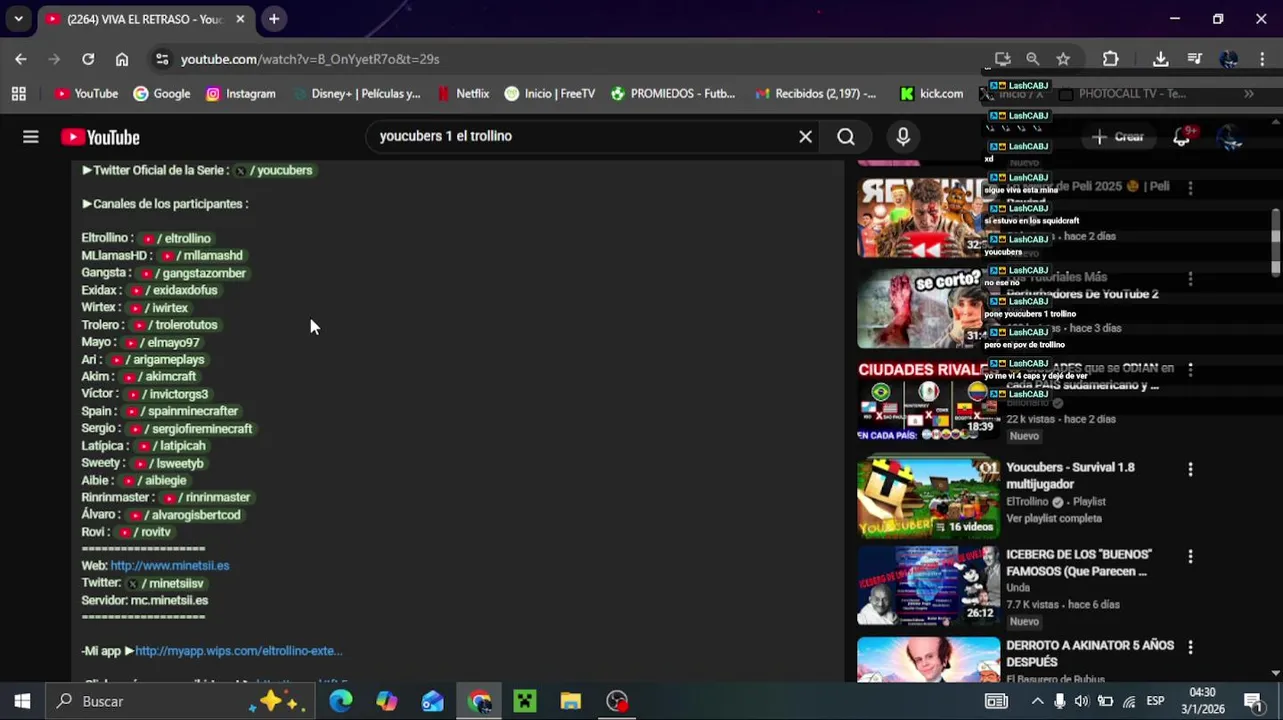
Task: Open the exidaxdofus channel link
Action: click(x=175, y=290)
